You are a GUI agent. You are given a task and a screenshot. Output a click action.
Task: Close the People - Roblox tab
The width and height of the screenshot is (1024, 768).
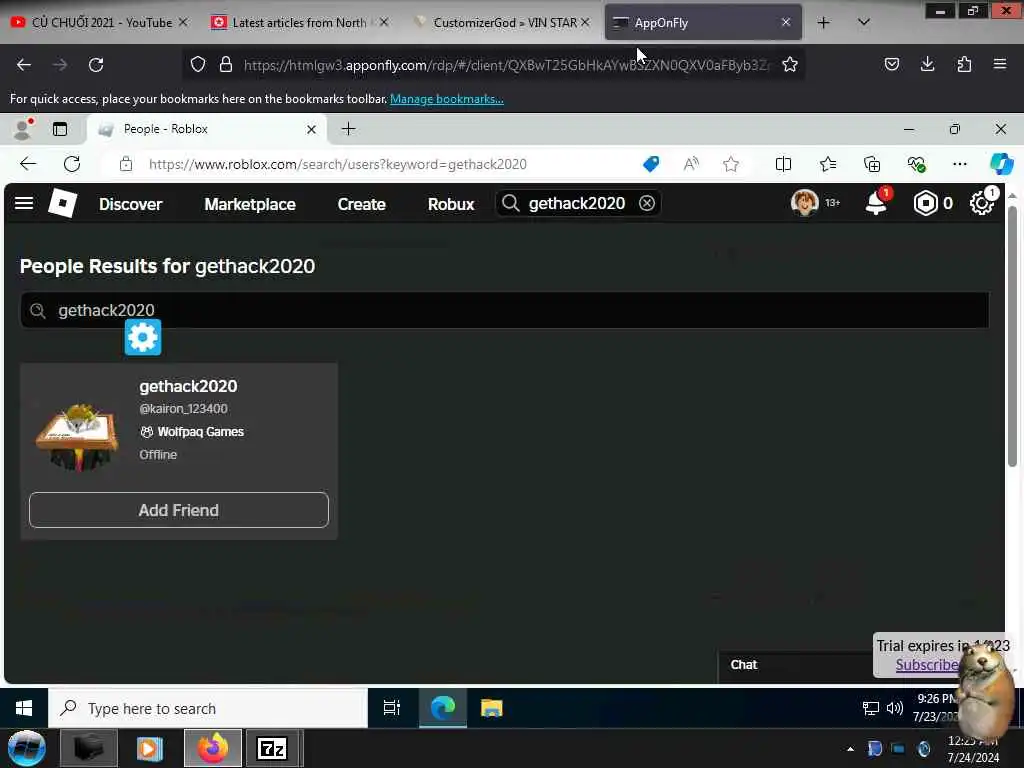(x=312, y=129)
